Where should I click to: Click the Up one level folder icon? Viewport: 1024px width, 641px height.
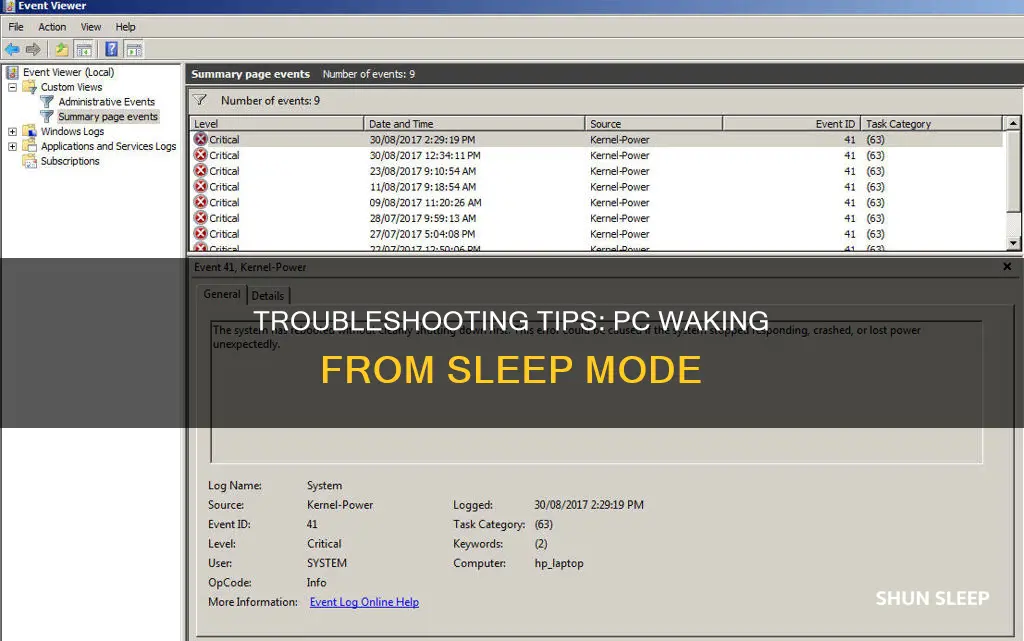click(61, 49)
